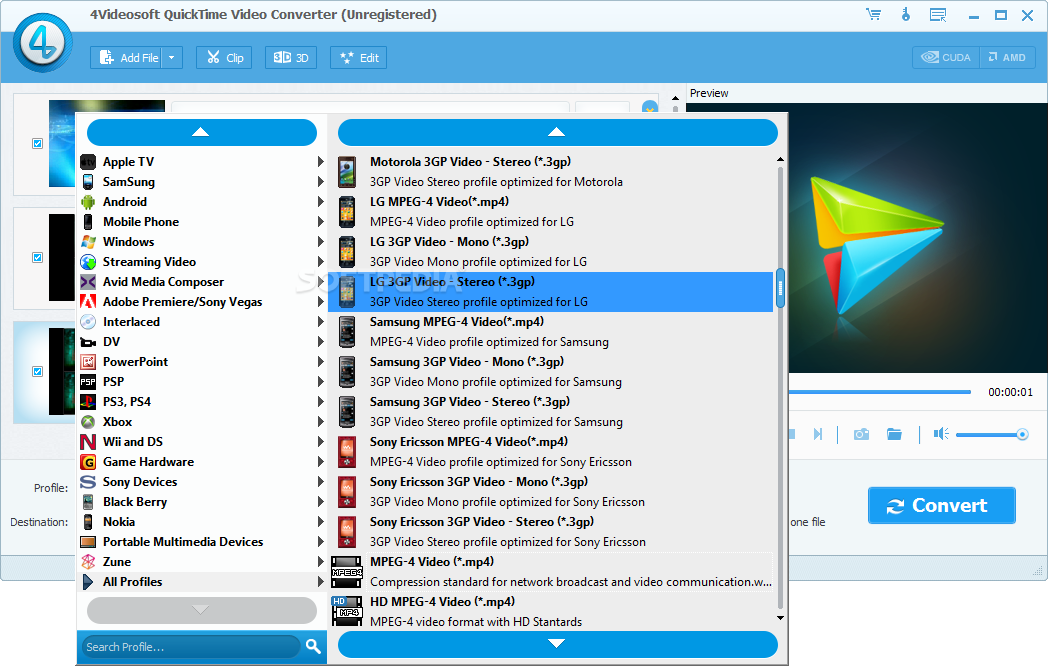Click the Xbox category icon

point(88,422)
